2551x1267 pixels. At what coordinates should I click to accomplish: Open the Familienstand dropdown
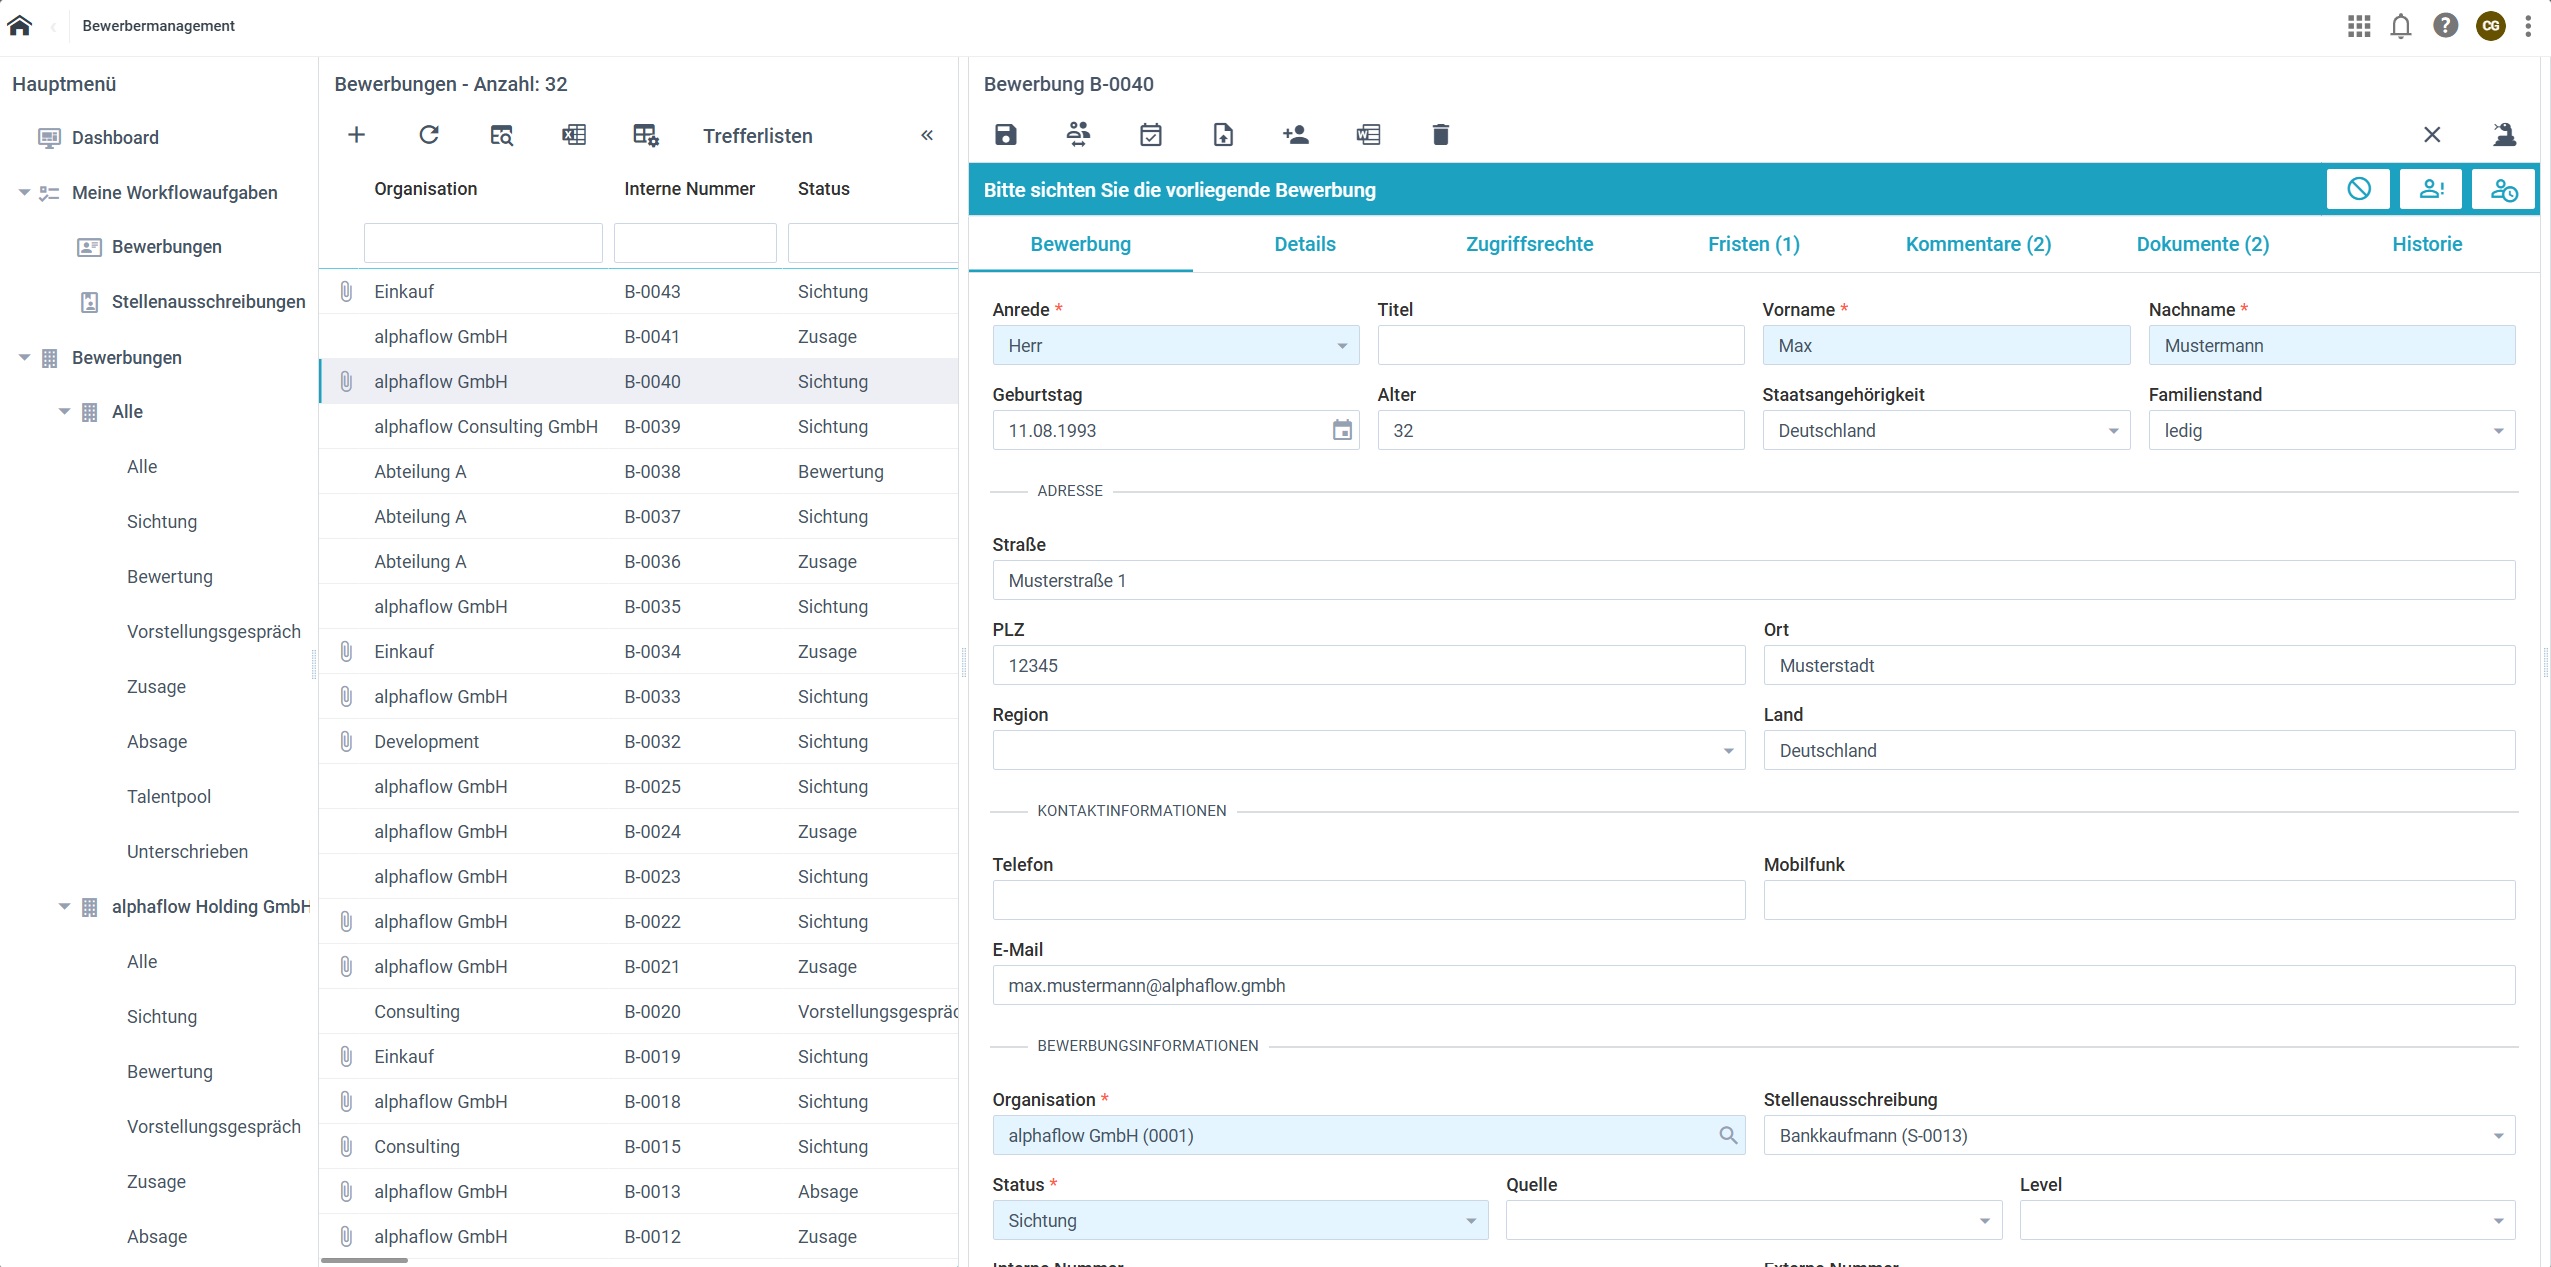pos(2497,431)
